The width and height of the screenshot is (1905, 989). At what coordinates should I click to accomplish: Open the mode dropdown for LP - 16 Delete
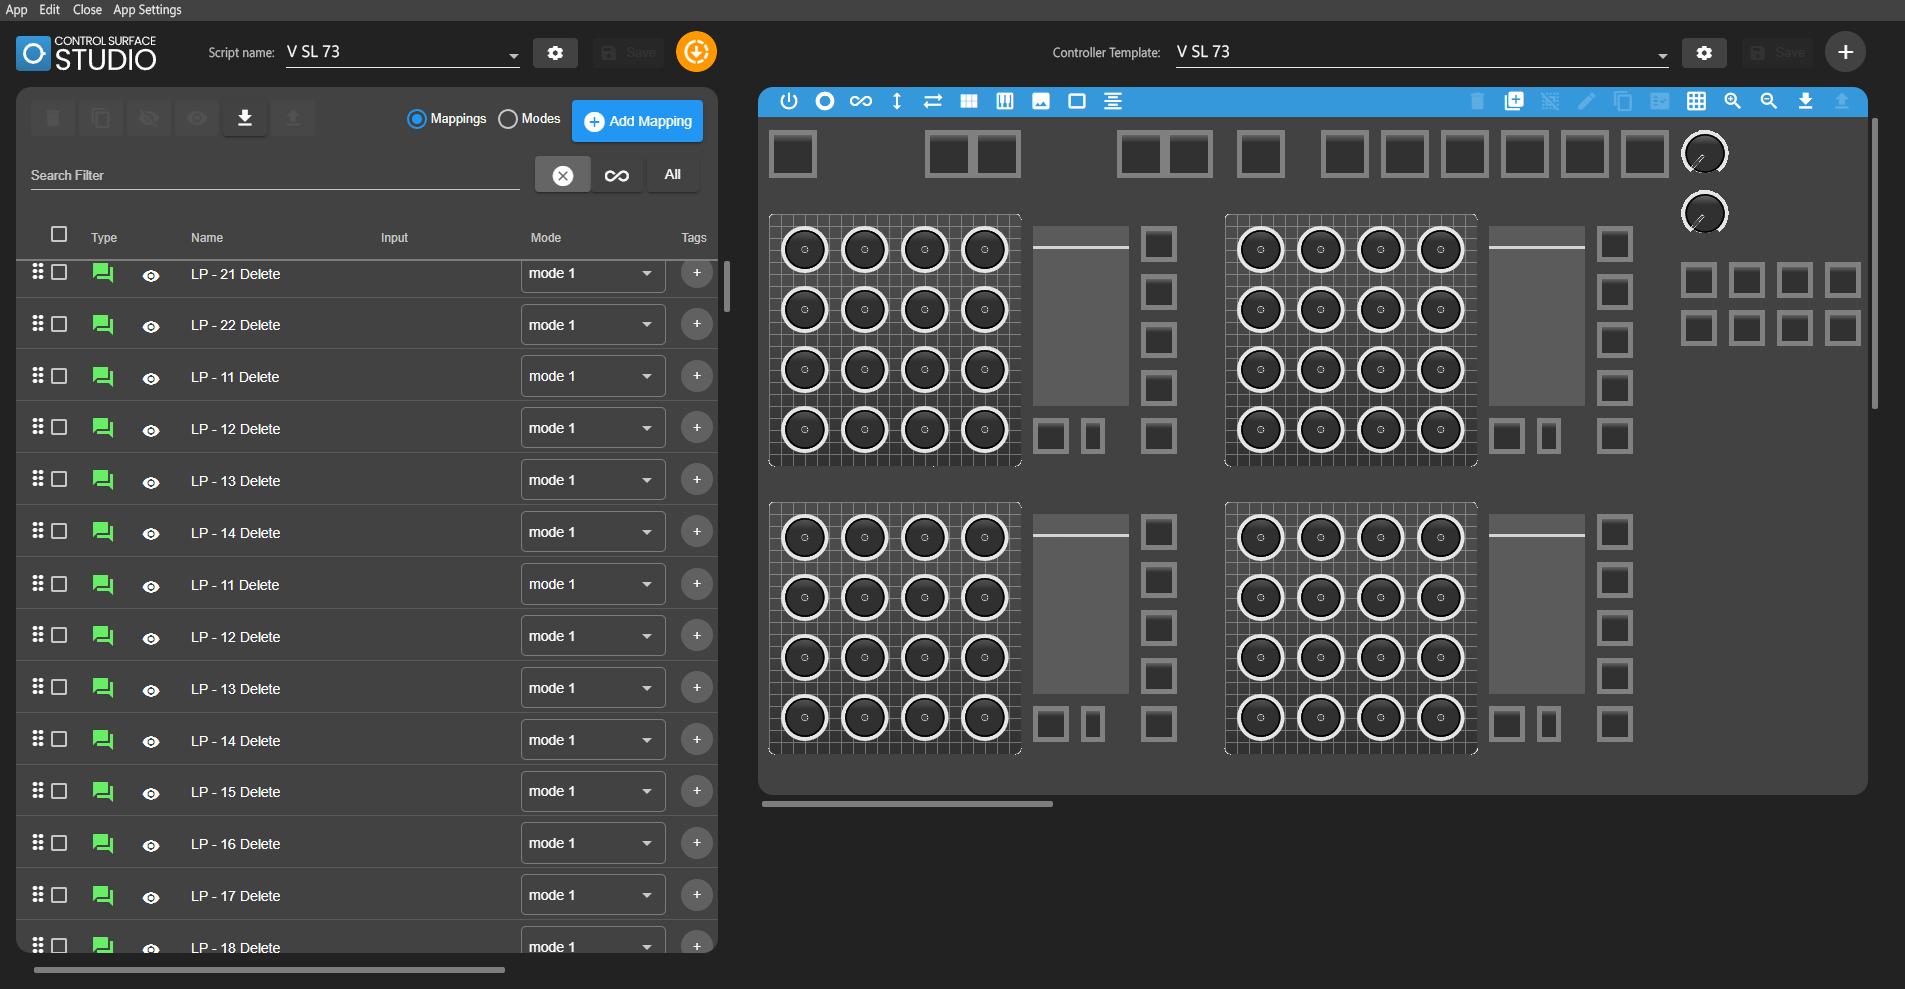592,843
